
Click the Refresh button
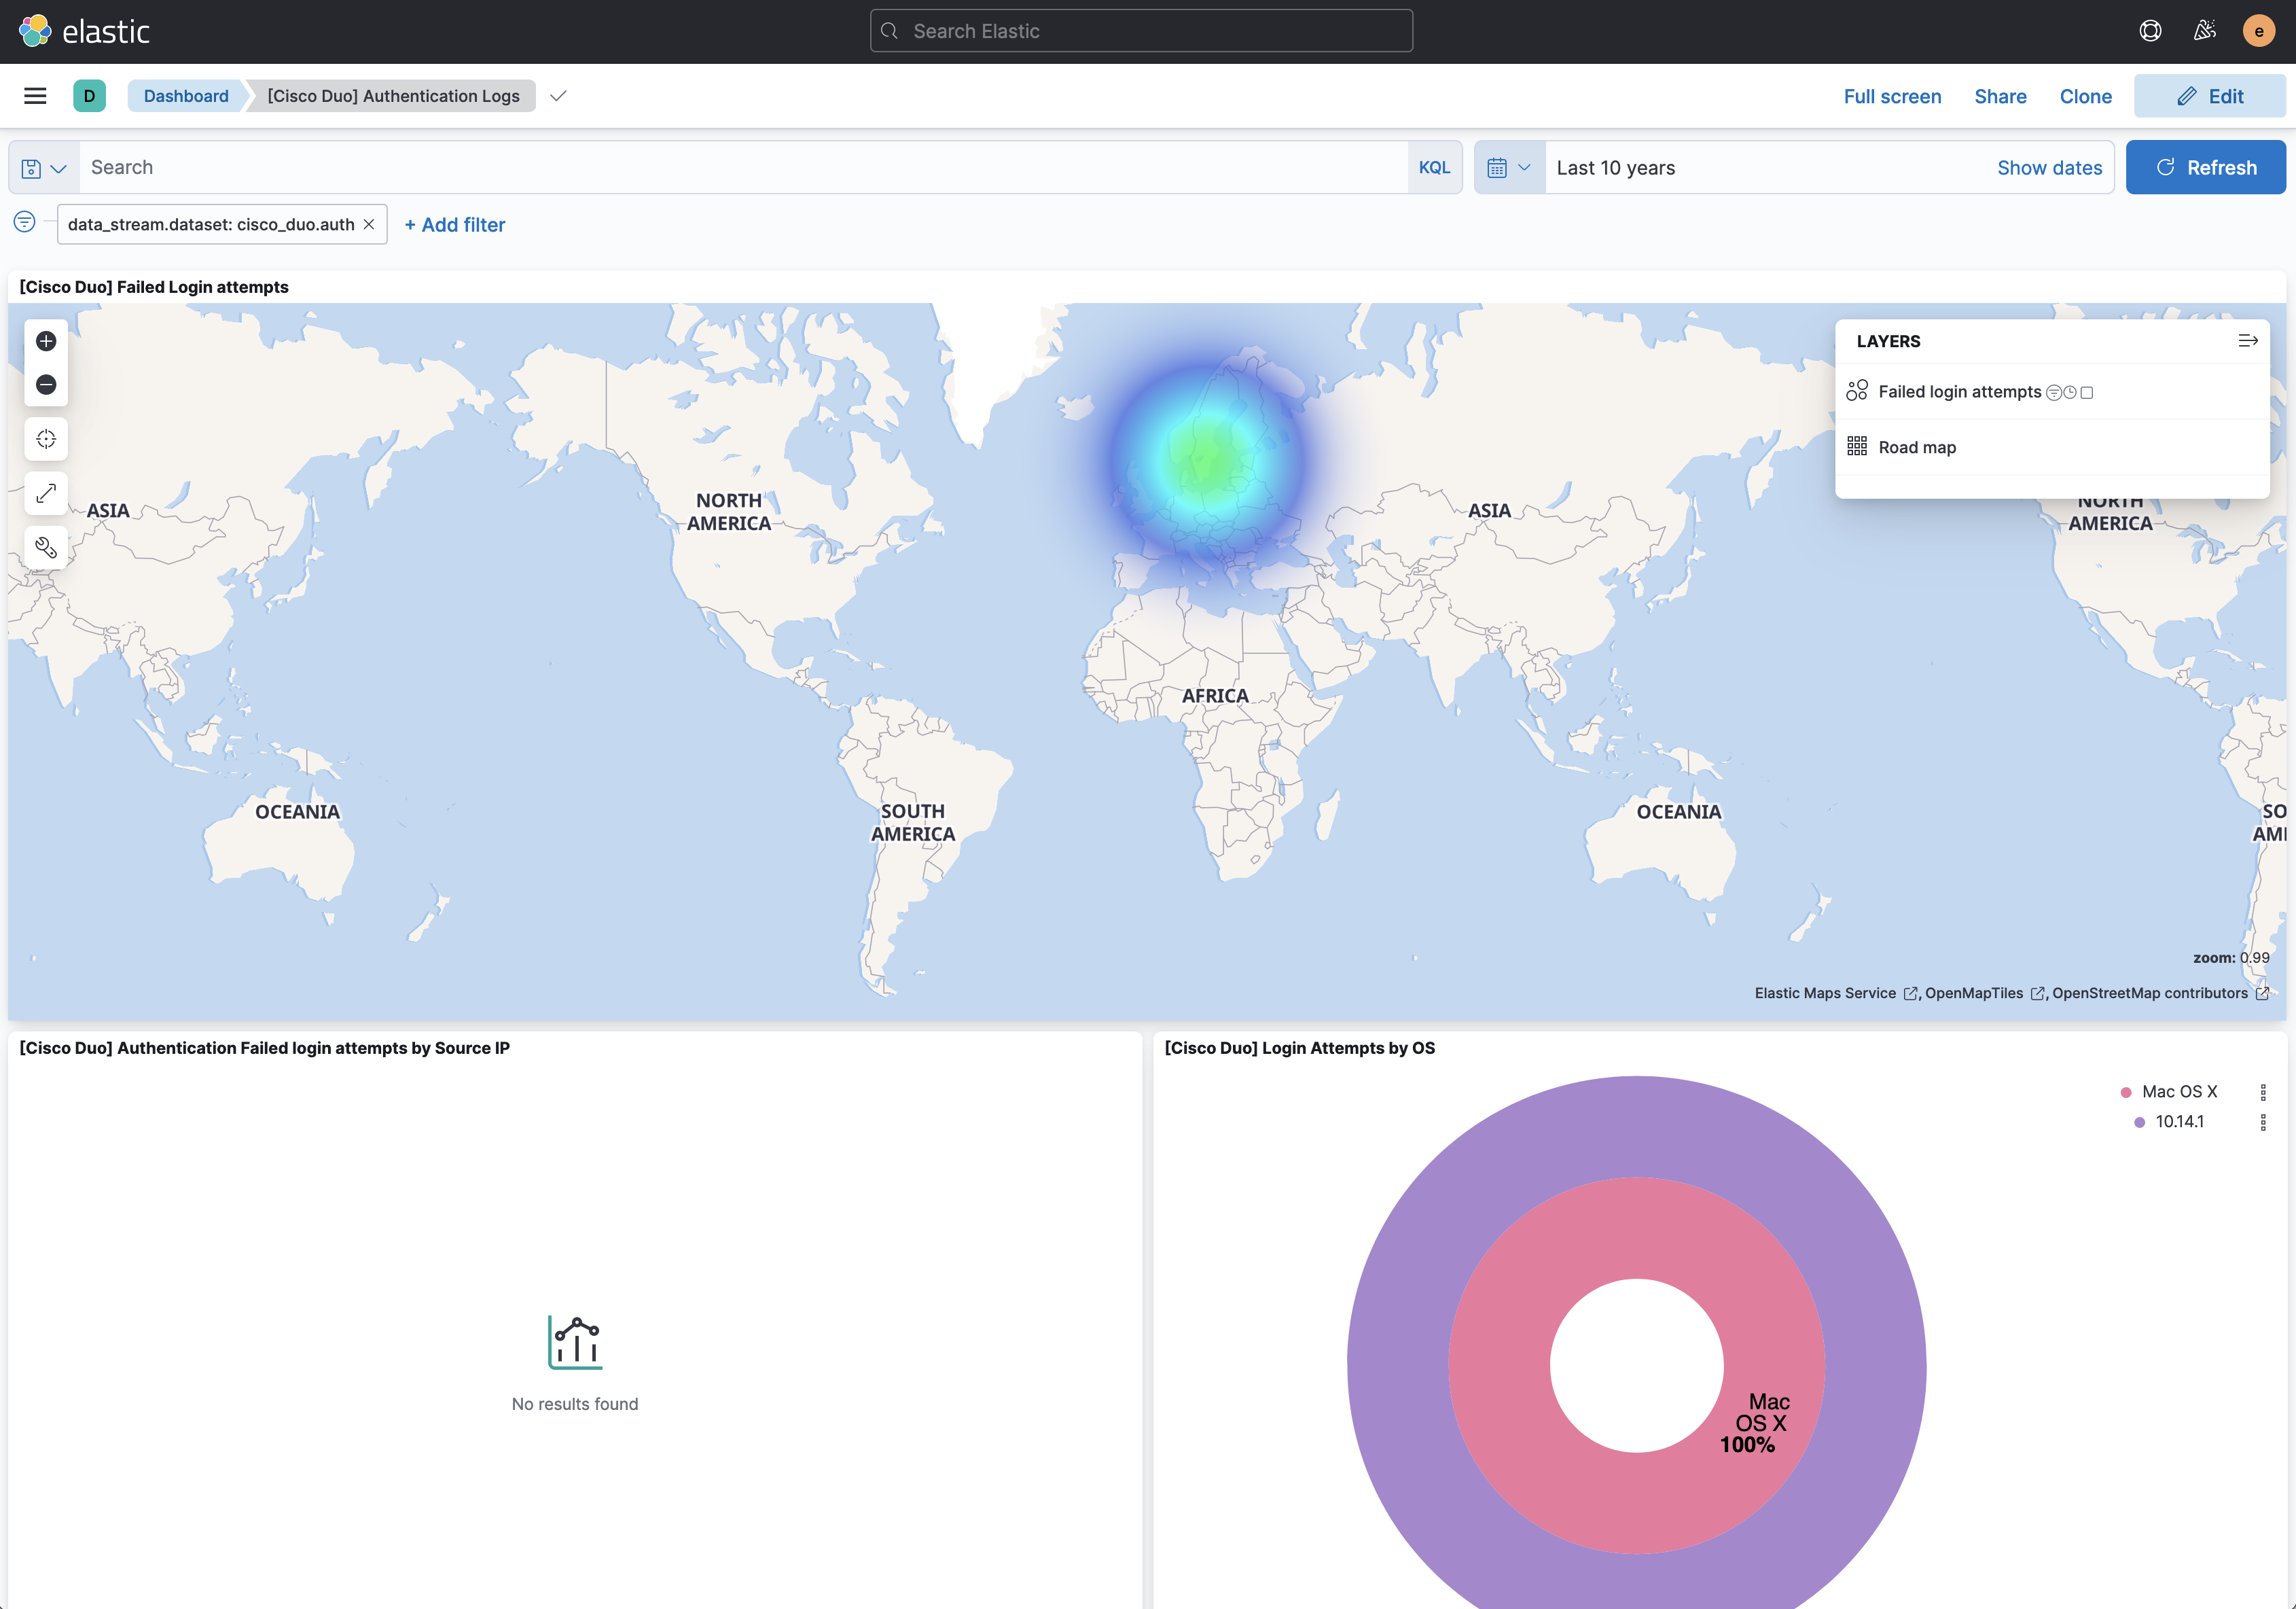(x=2204, y=167)
